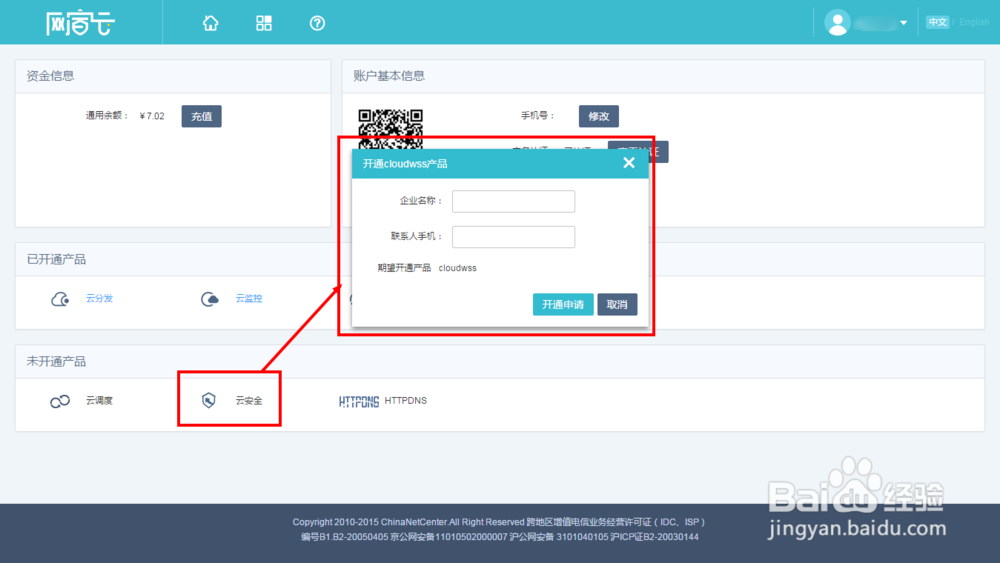
Task: Open the product grid icon
Action: [264, 23]
